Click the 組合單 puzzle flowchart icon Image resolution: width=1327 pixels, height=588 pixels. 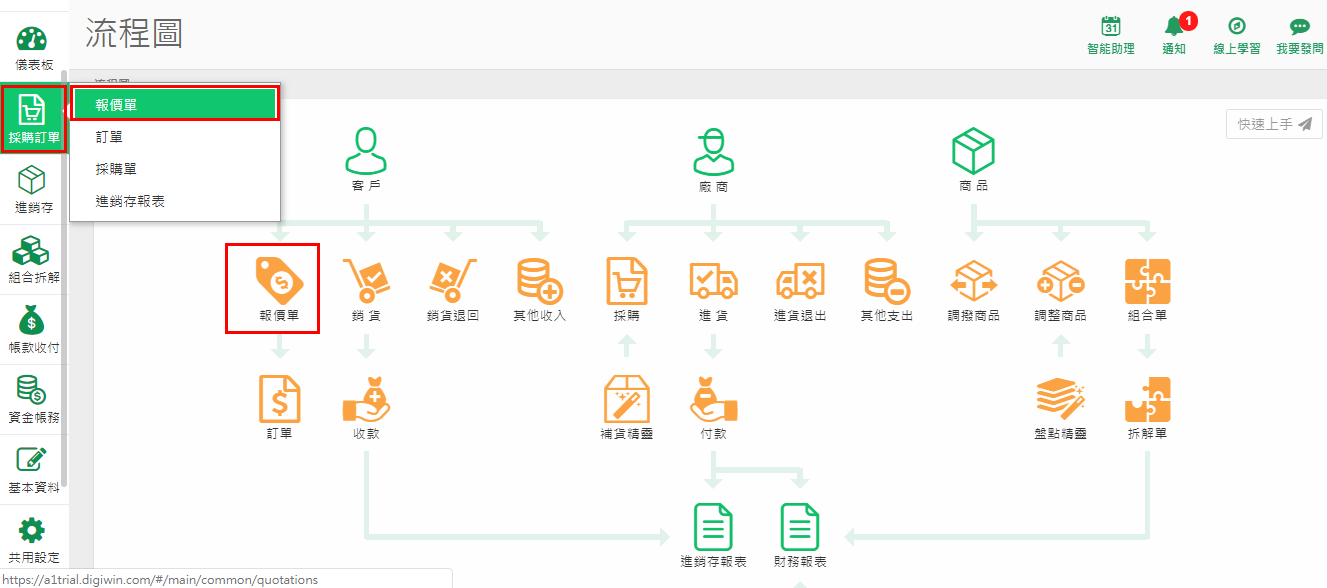click(1147, 281)
